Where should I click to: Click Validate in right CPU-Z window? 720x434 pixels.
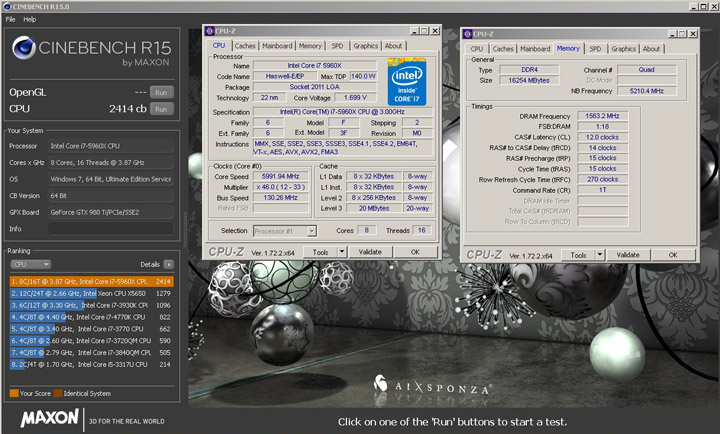tap(628, 255)
